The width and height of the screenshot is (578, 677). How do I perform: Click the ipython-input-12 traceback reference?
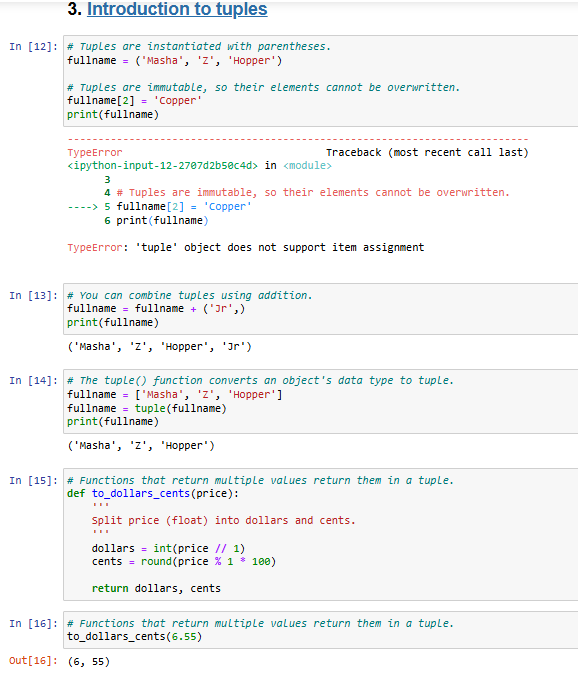[x=162, y=166]
